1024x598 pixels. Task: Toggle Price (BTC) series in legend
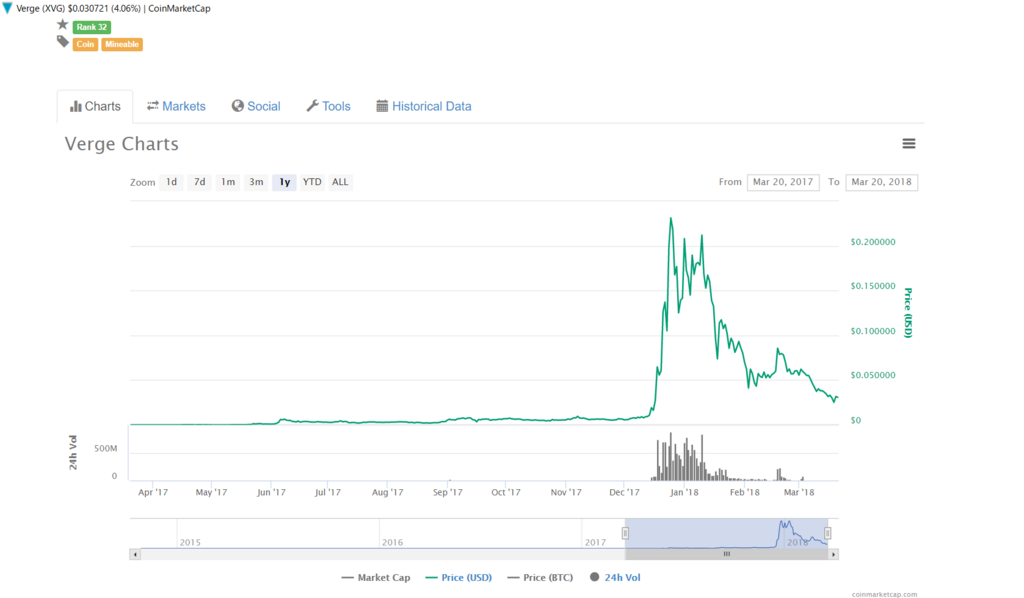[x=540, y=578]
